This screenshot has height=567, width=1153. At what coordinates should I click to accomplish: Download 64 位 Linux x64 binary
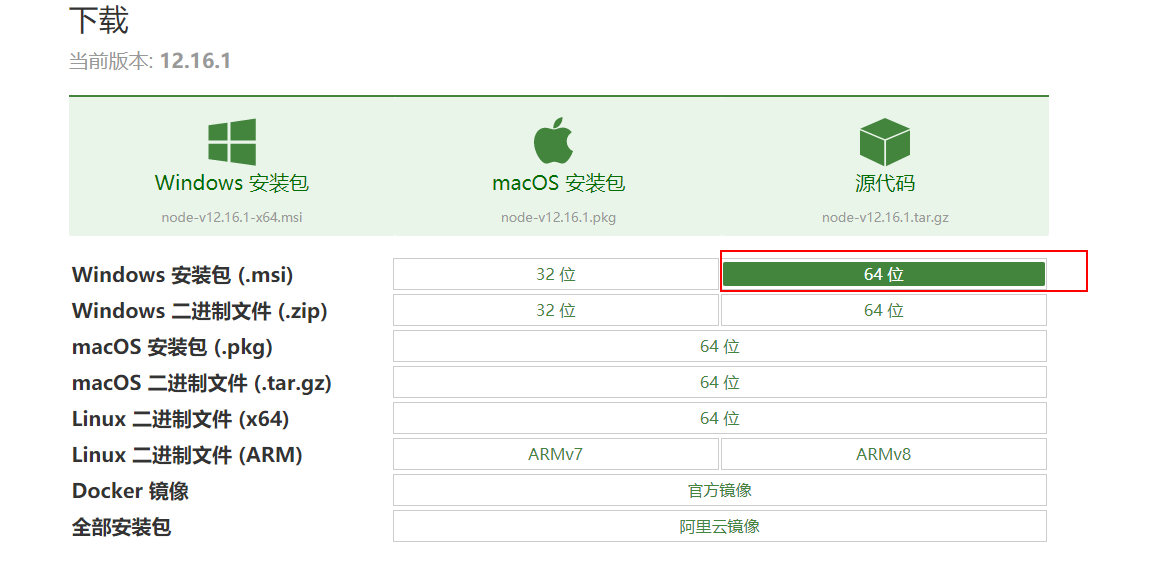(x=720, y=418)
